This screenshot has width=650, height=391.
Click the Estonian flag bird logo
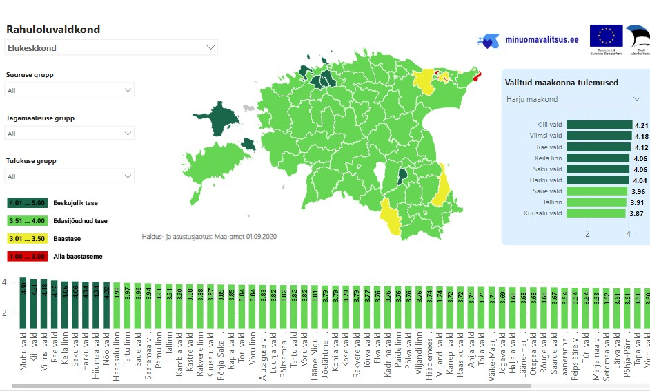click(x=639, y=36)
